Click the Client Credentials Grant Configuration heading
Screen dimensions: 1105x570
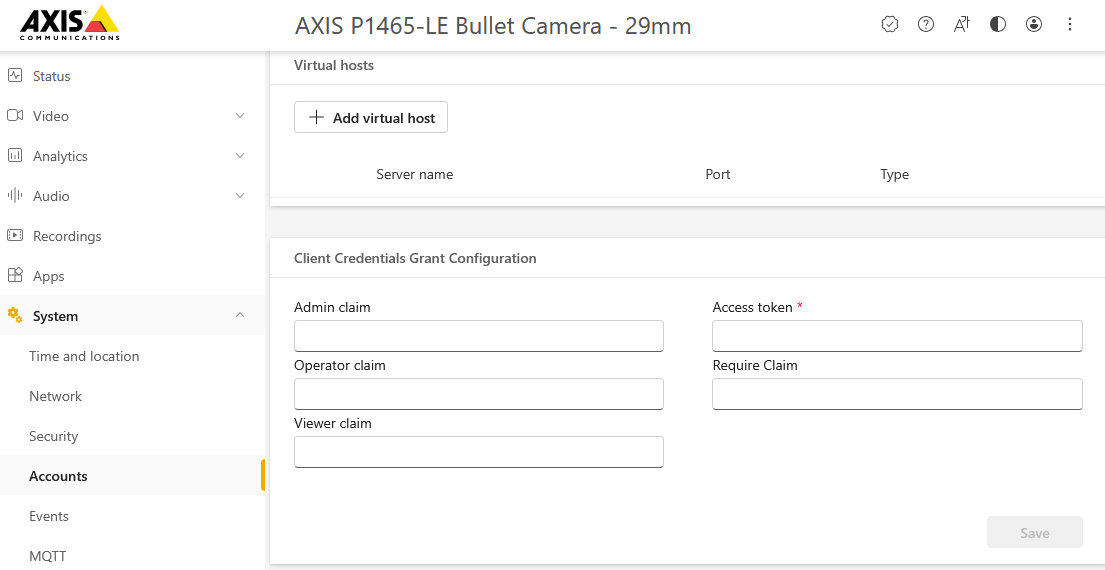coord(415,258)
